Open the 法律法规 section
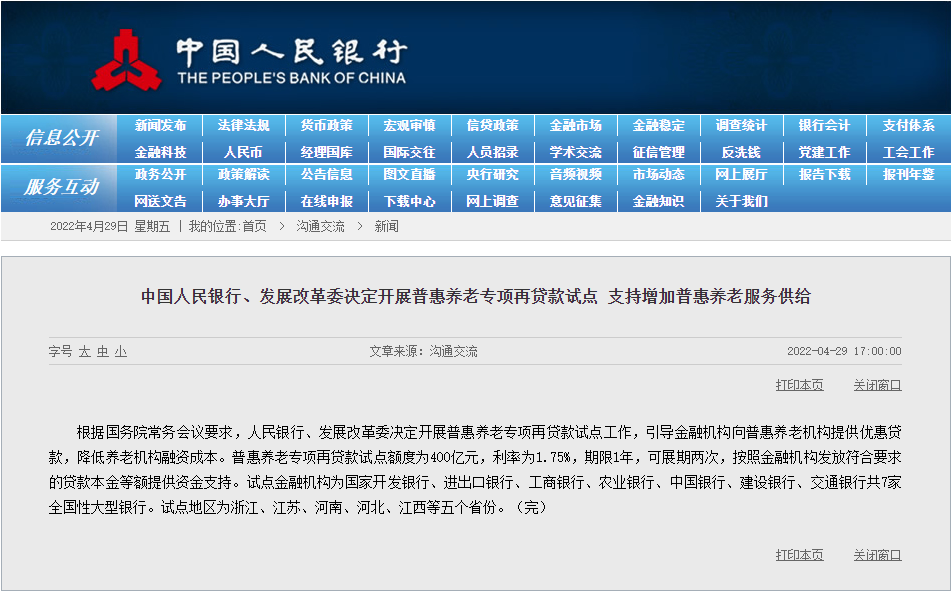The image size is (952, 591). (243, 126)
